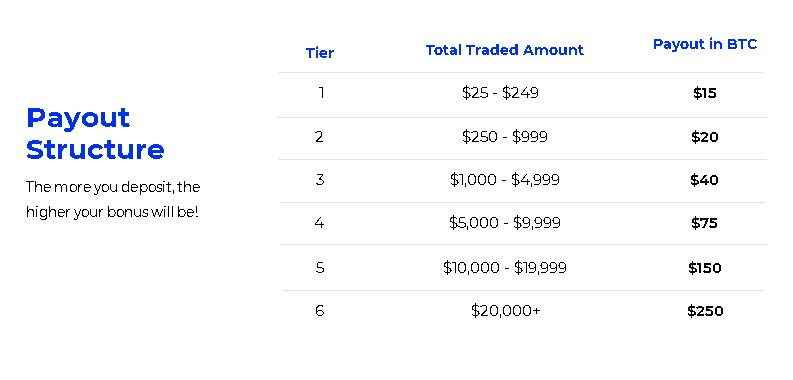Click the $75 payout amount
This screenshot has width=793, height=380.
(704, 223)
